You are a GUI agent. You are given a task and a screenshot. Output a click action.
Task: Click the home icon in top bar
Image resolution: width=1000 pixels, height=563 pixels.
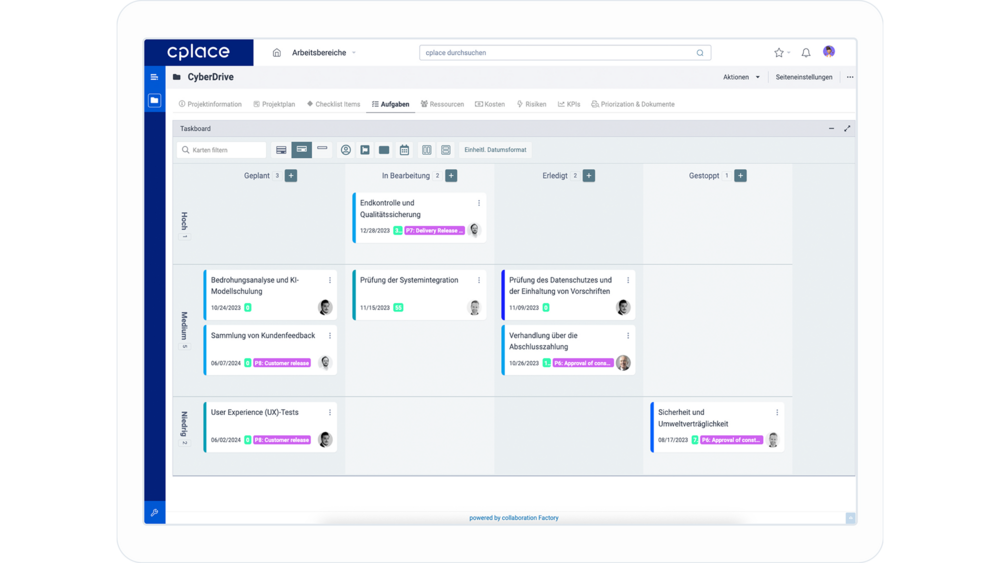click(277, 53)
